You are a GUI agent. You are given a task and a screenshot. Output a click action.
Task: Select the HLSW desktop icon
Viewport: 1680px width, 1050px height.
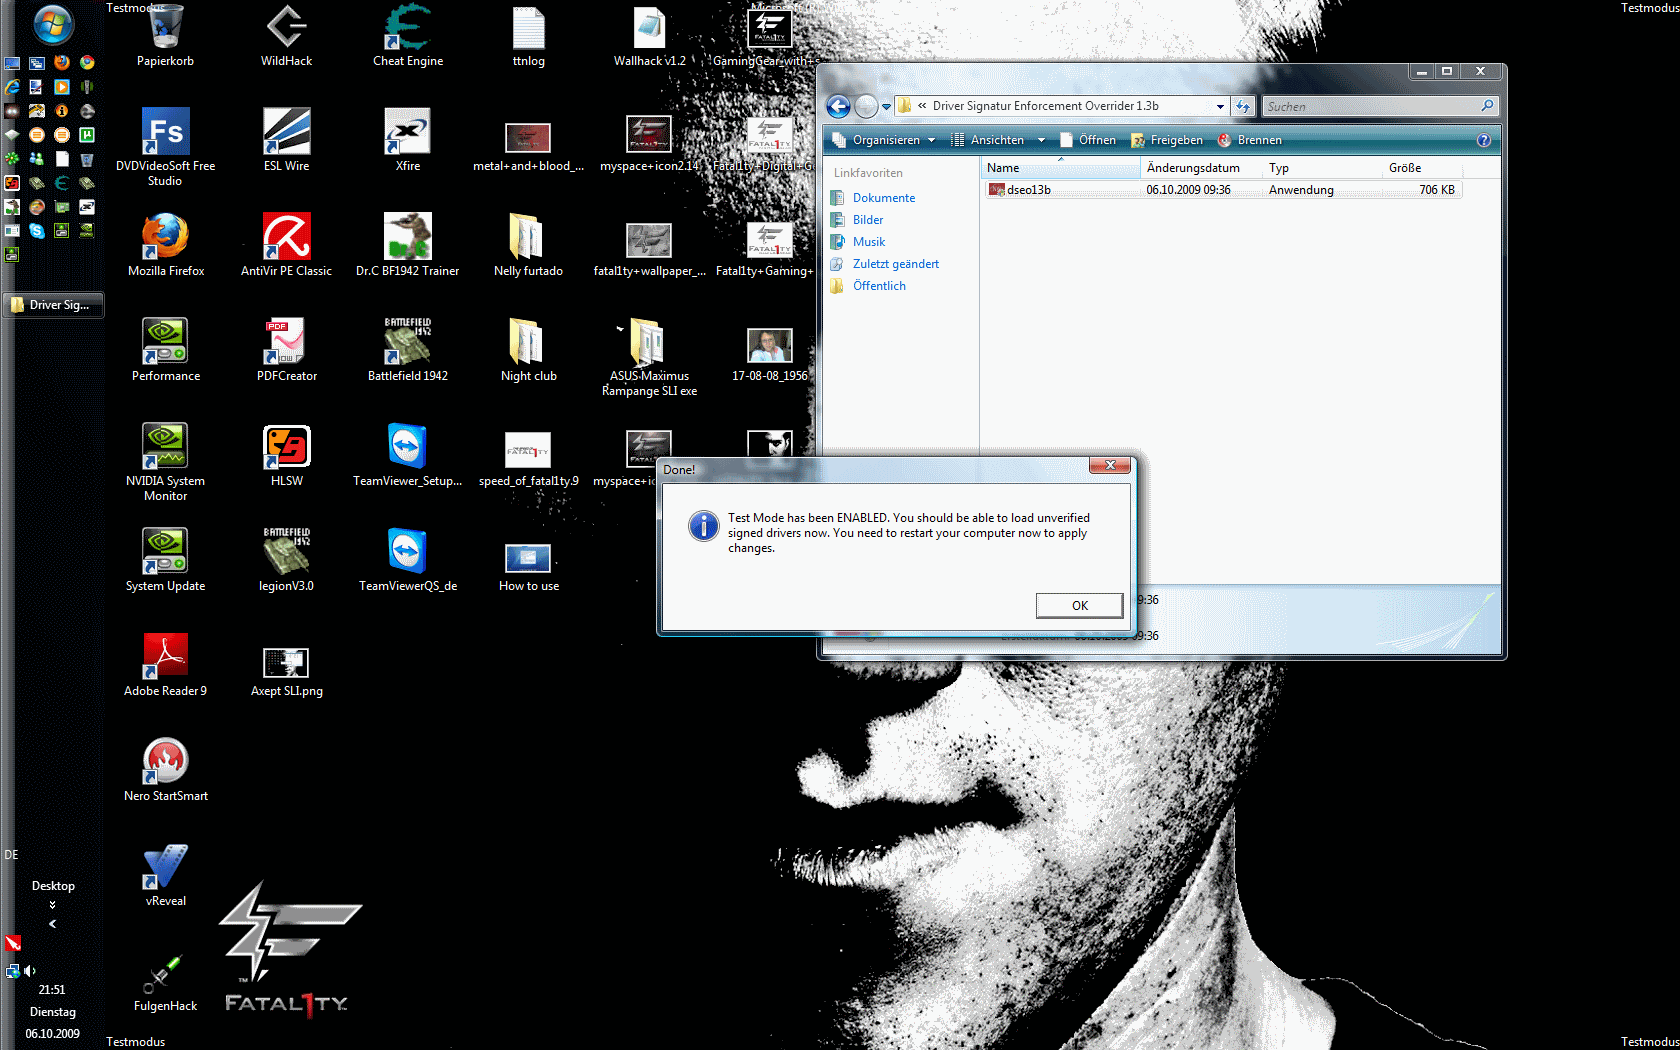[x=287, y=455]
